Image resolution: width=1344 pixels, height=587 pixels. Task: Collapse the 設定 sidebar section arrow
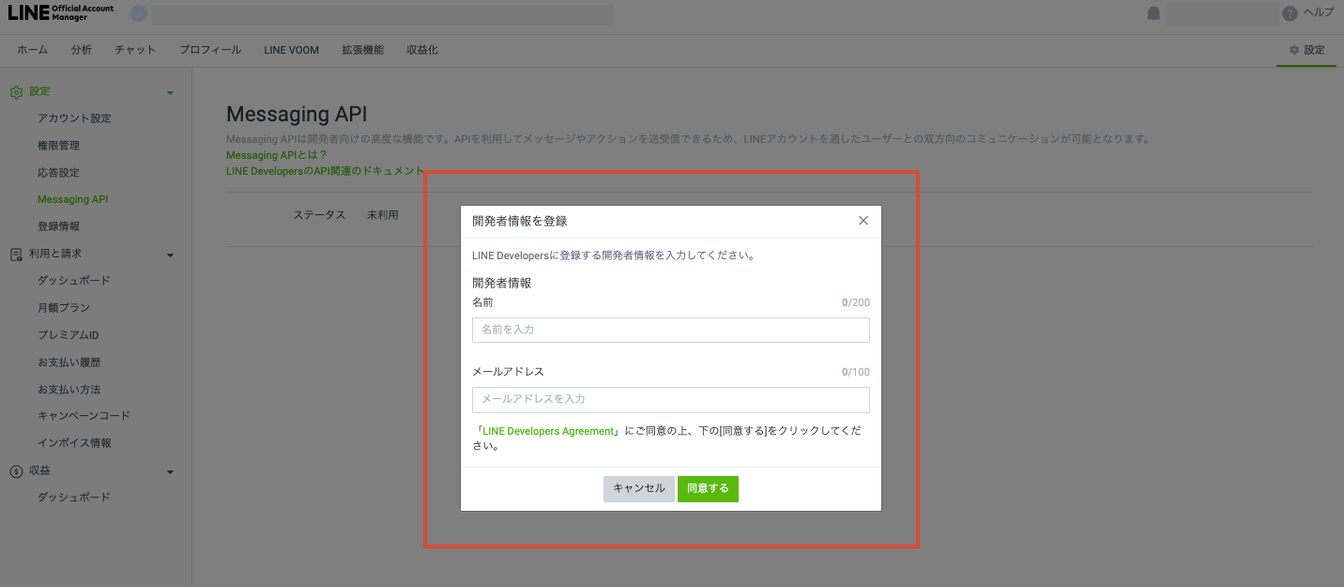[170, 93]
